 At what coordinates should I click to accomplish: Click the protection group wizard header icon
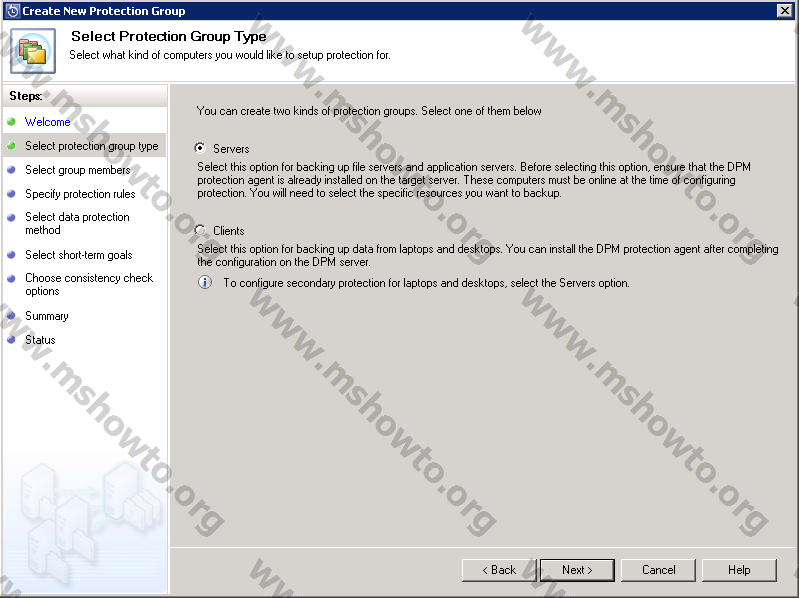(33, 49)
